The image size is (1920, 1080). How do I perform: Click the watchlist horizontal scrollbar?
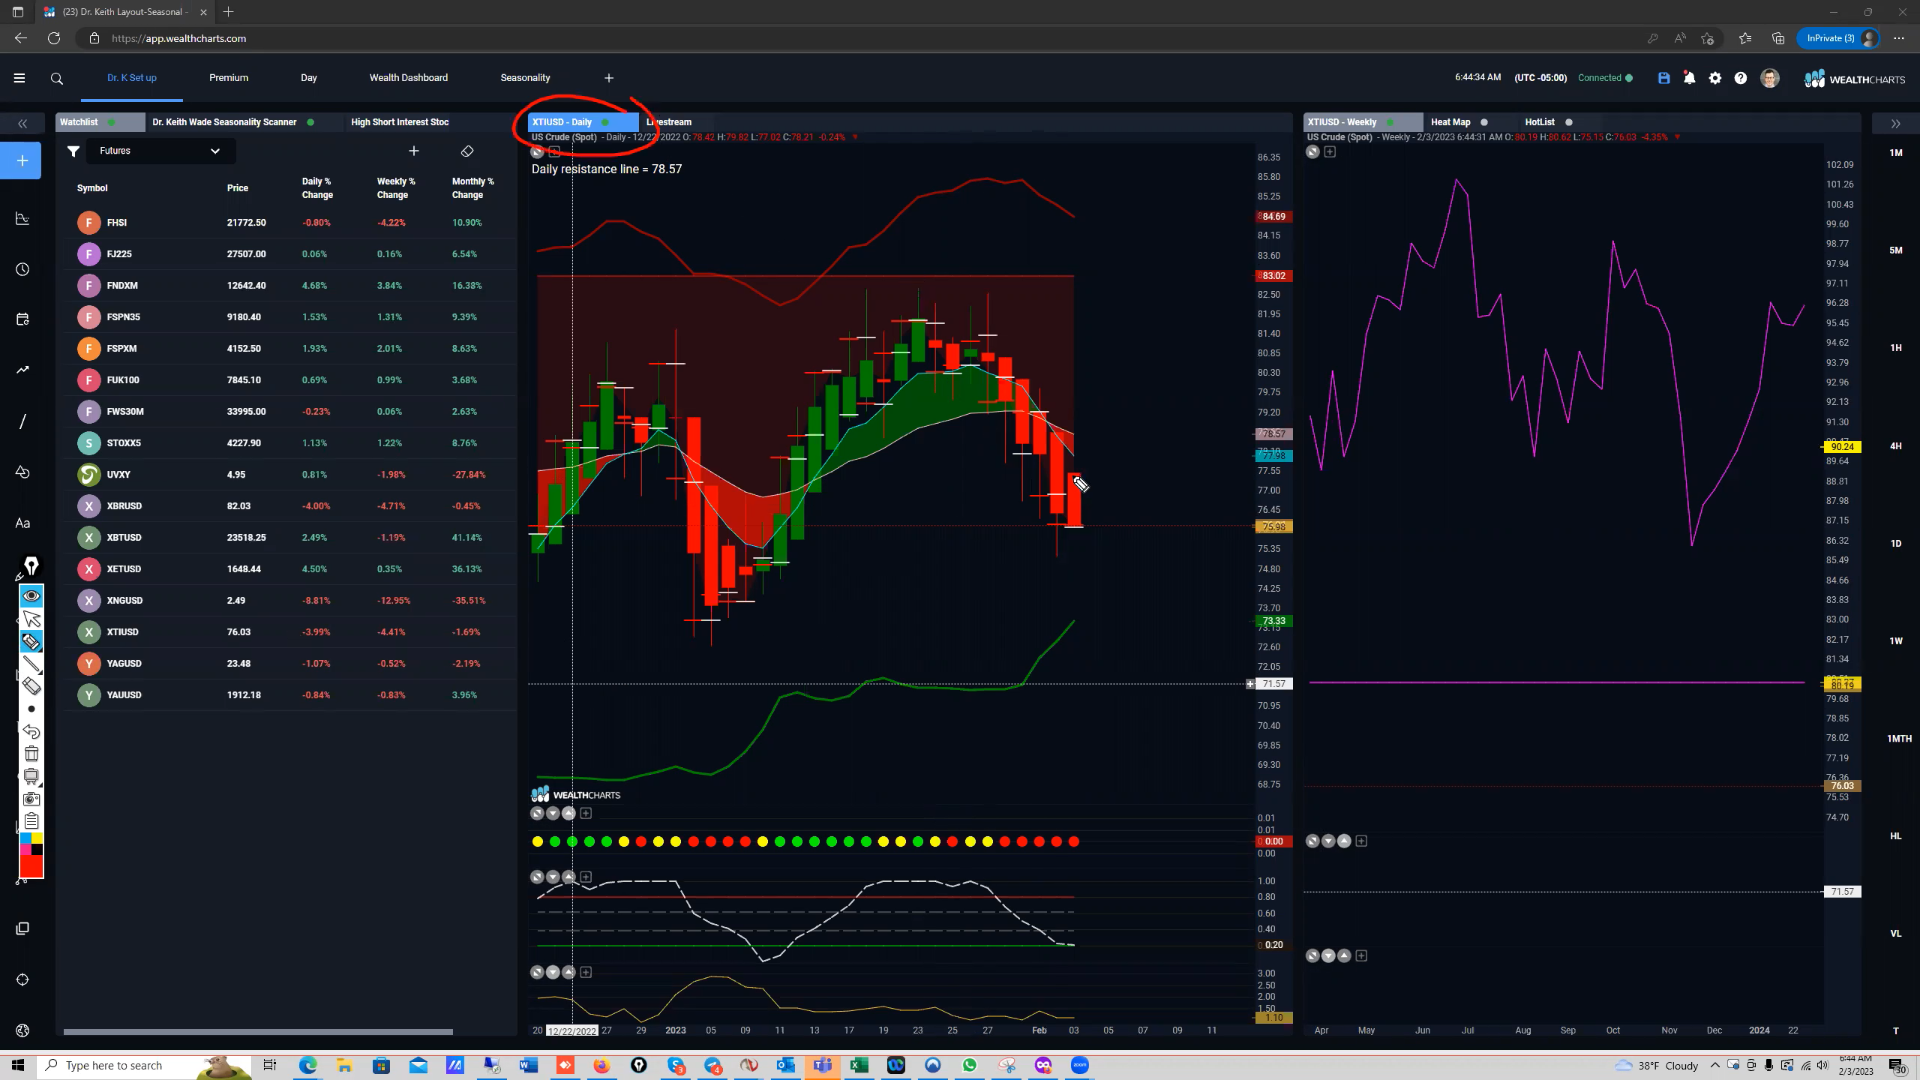point(258,1032)
